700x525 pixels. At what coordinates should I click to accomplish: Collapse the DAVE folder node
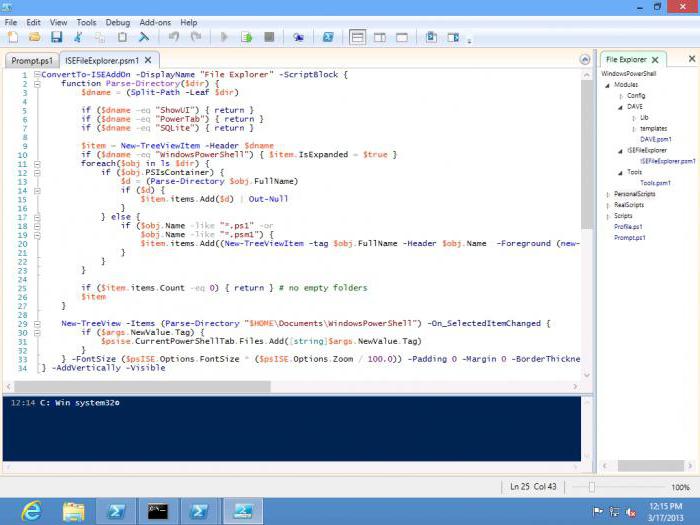(620, 107)
